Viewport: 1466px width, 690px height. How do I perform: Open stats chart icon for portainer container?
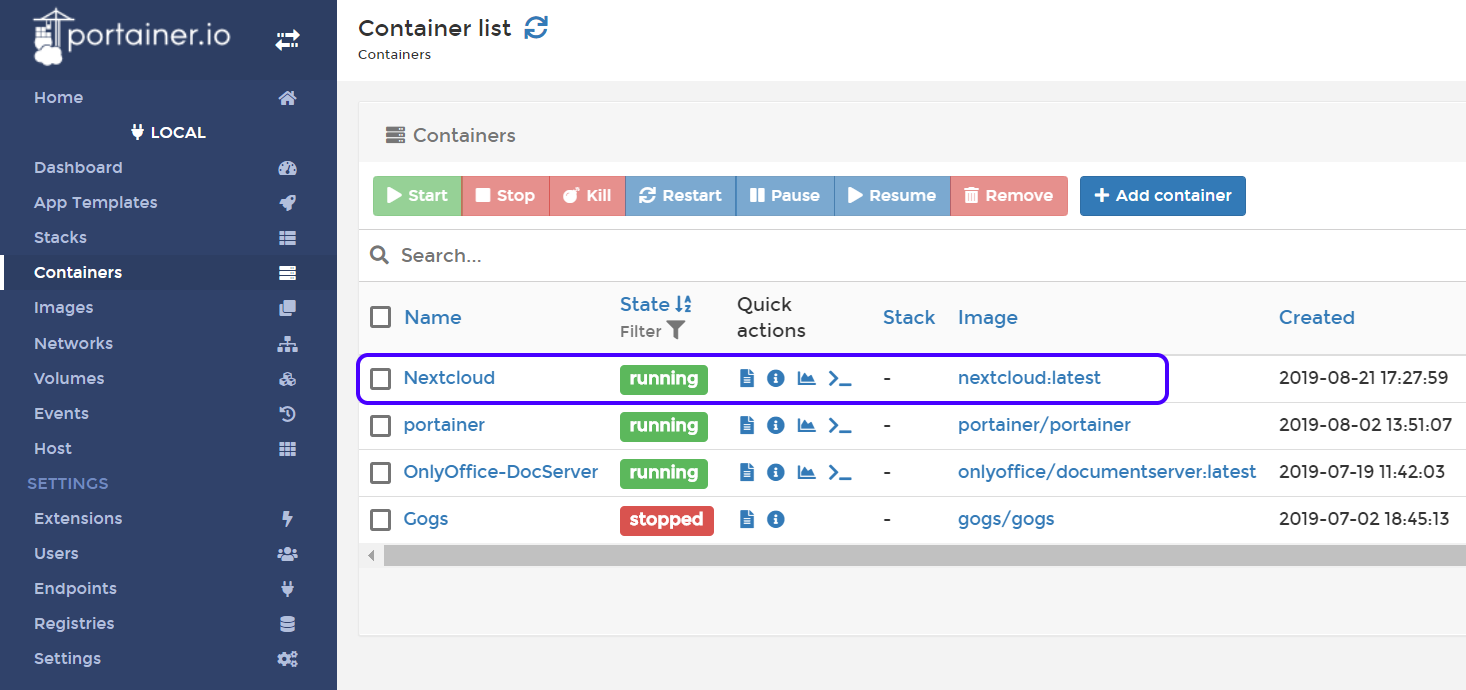coord(806,425)
